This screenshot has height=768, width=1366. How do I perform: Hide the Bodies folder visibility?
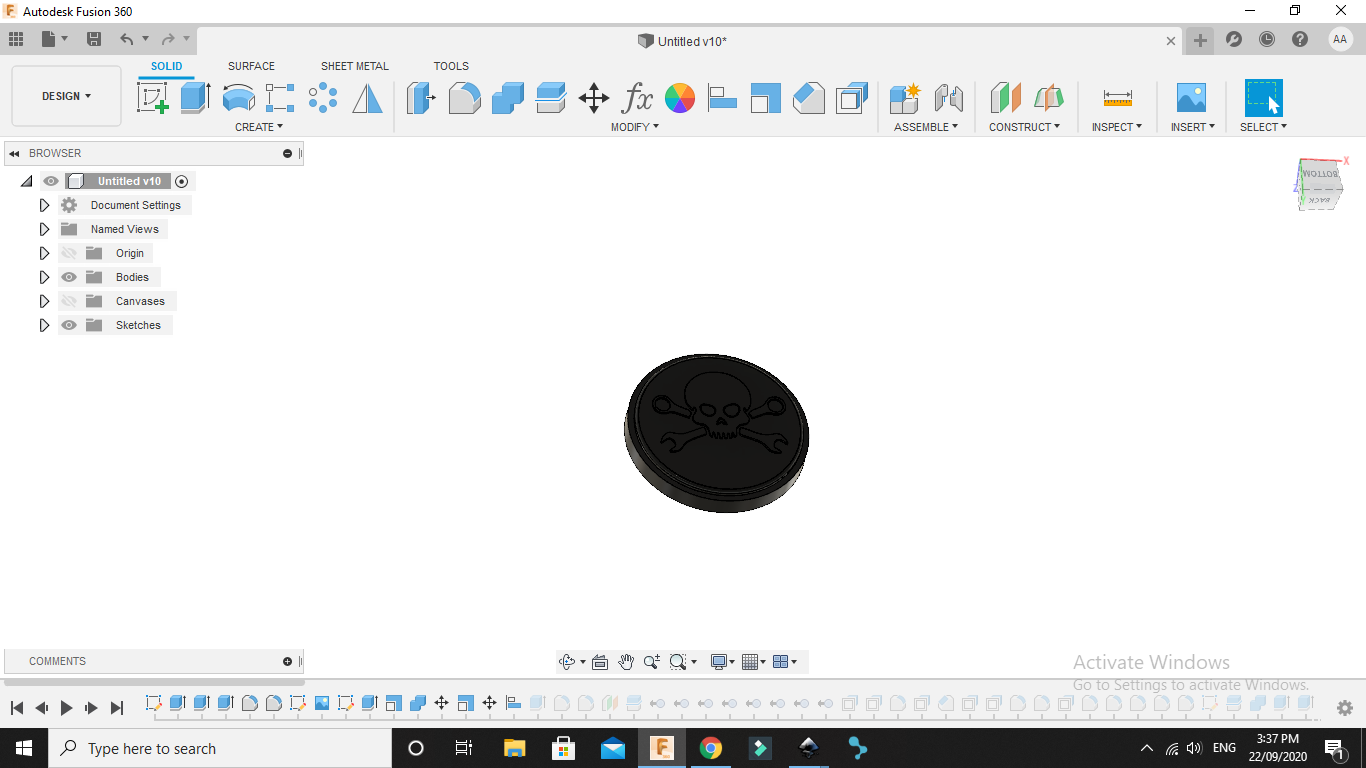(69, 277)
